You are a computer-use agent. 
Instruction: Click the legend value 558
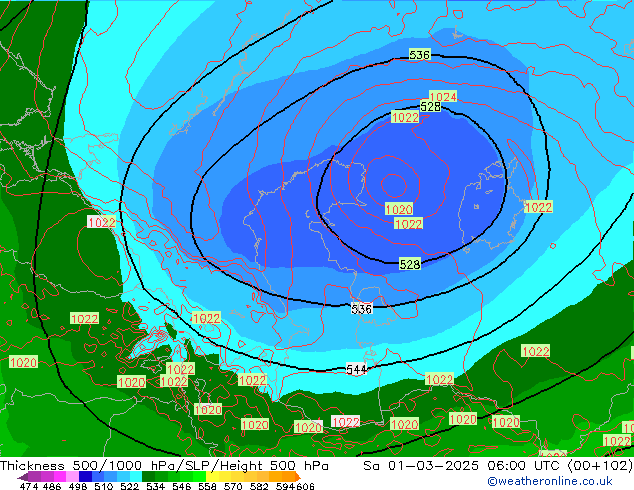(207, 486)
